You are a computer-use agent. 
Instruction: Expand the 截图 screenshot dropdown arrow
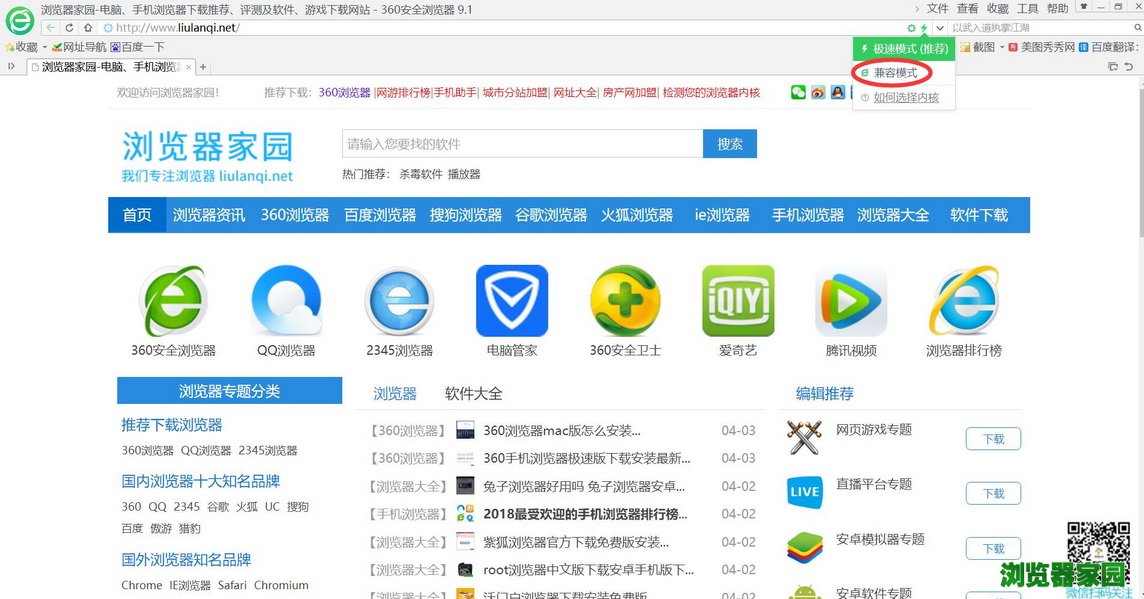(x=1001, y=48)
